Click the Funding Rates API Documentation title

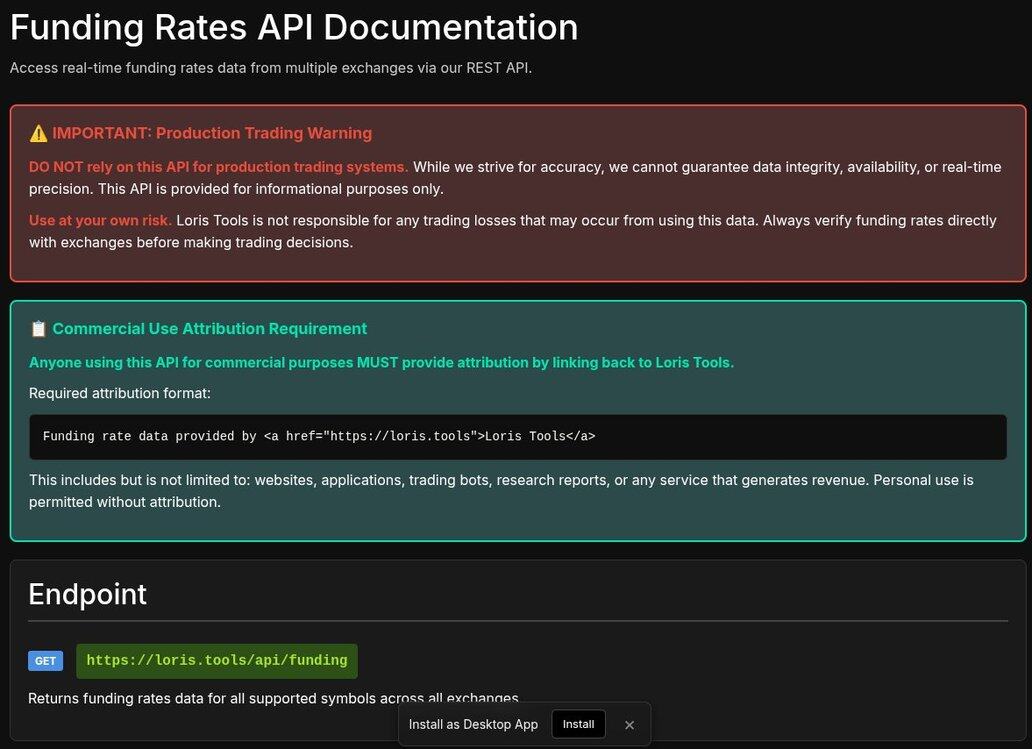[294, 28]
